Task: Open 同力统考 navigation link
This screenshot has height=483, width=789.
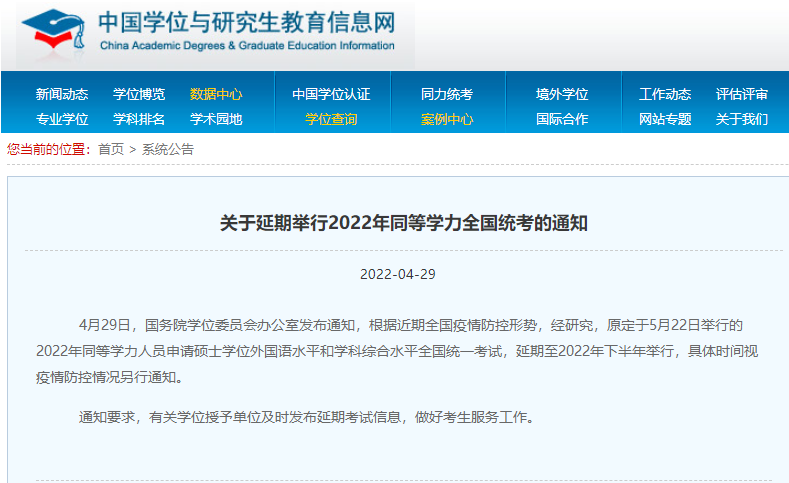Action: (x=447, y=95)
